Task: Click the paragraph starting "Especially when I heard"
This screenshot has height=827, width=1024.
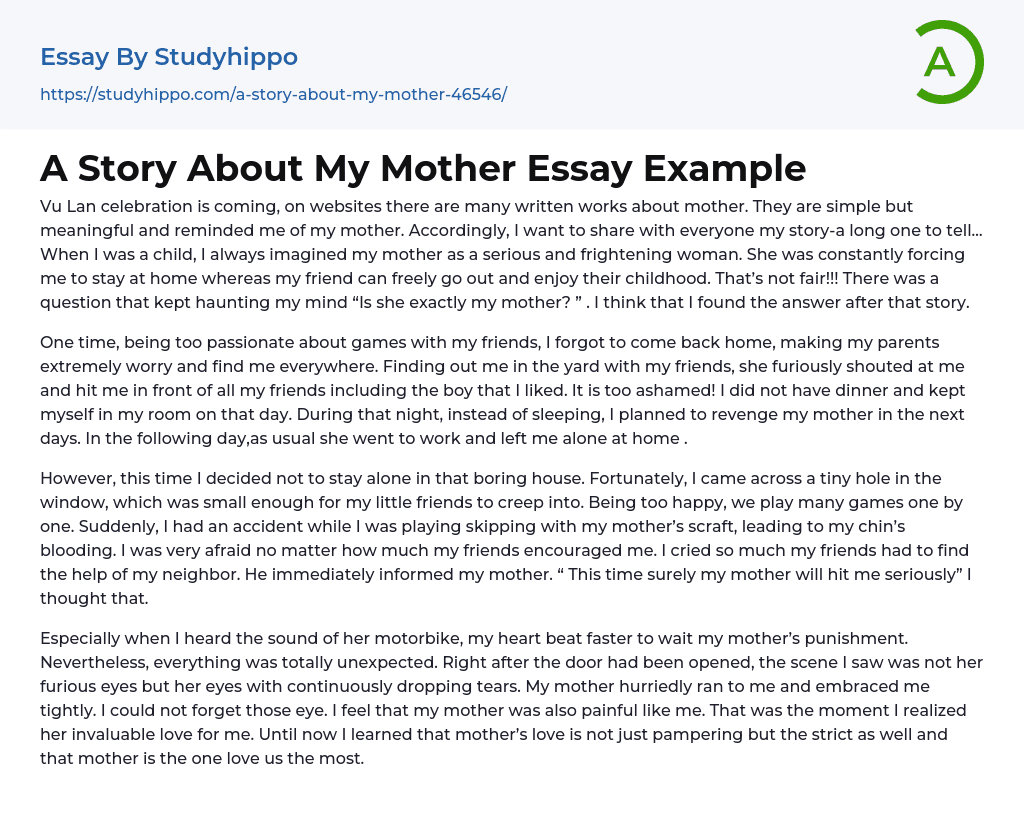Action: point(511,698)
